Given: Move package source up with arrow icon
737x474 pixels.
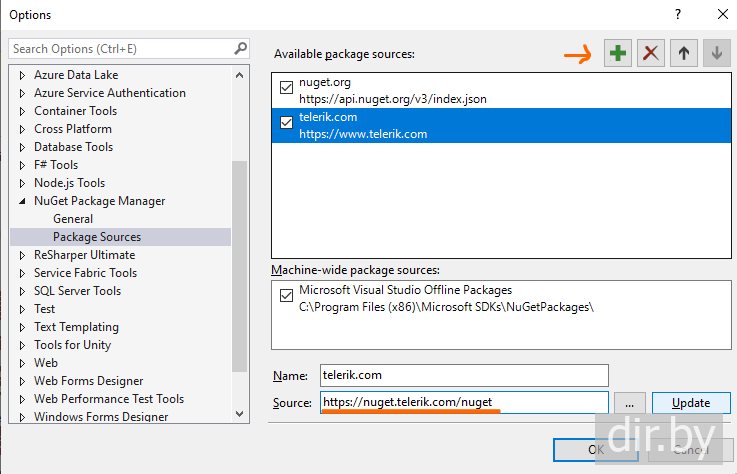Looking at the screenshot, I should click(684, 54).
